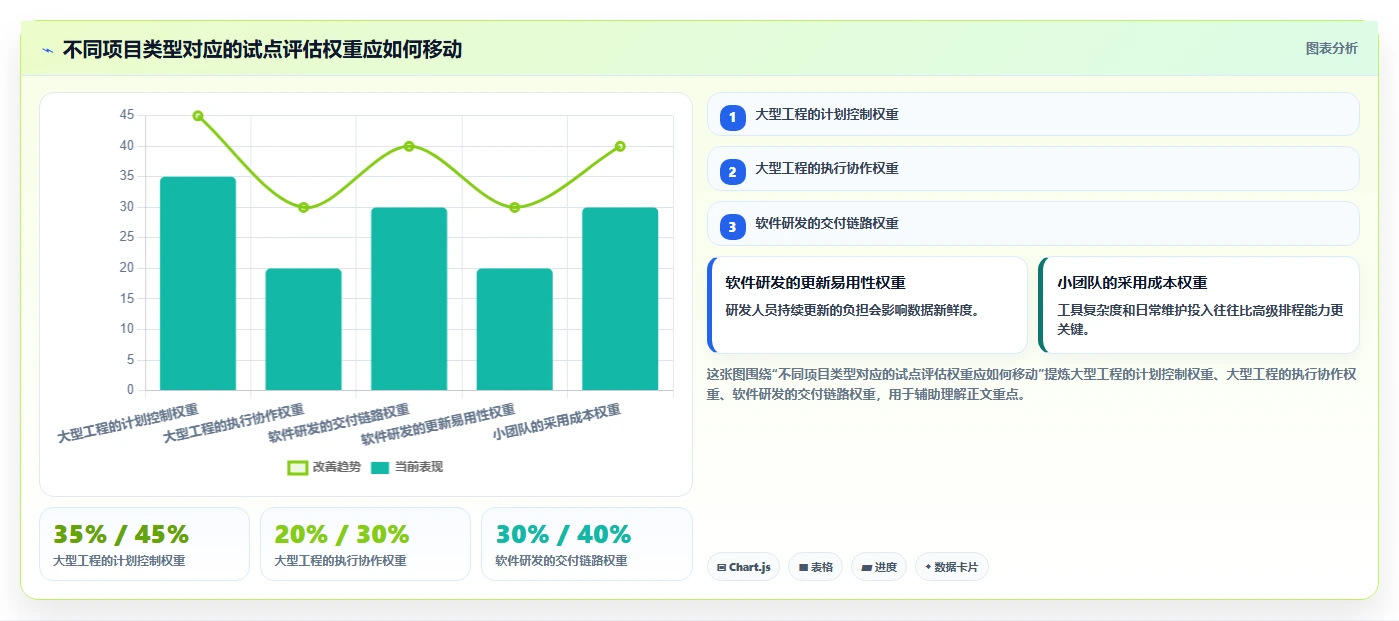Image resolution: width=1399 pixels, height=621 pixels.
Task: Click the 35% / 45% stat card
Action: pyautogui.click(x=144, y=544)
